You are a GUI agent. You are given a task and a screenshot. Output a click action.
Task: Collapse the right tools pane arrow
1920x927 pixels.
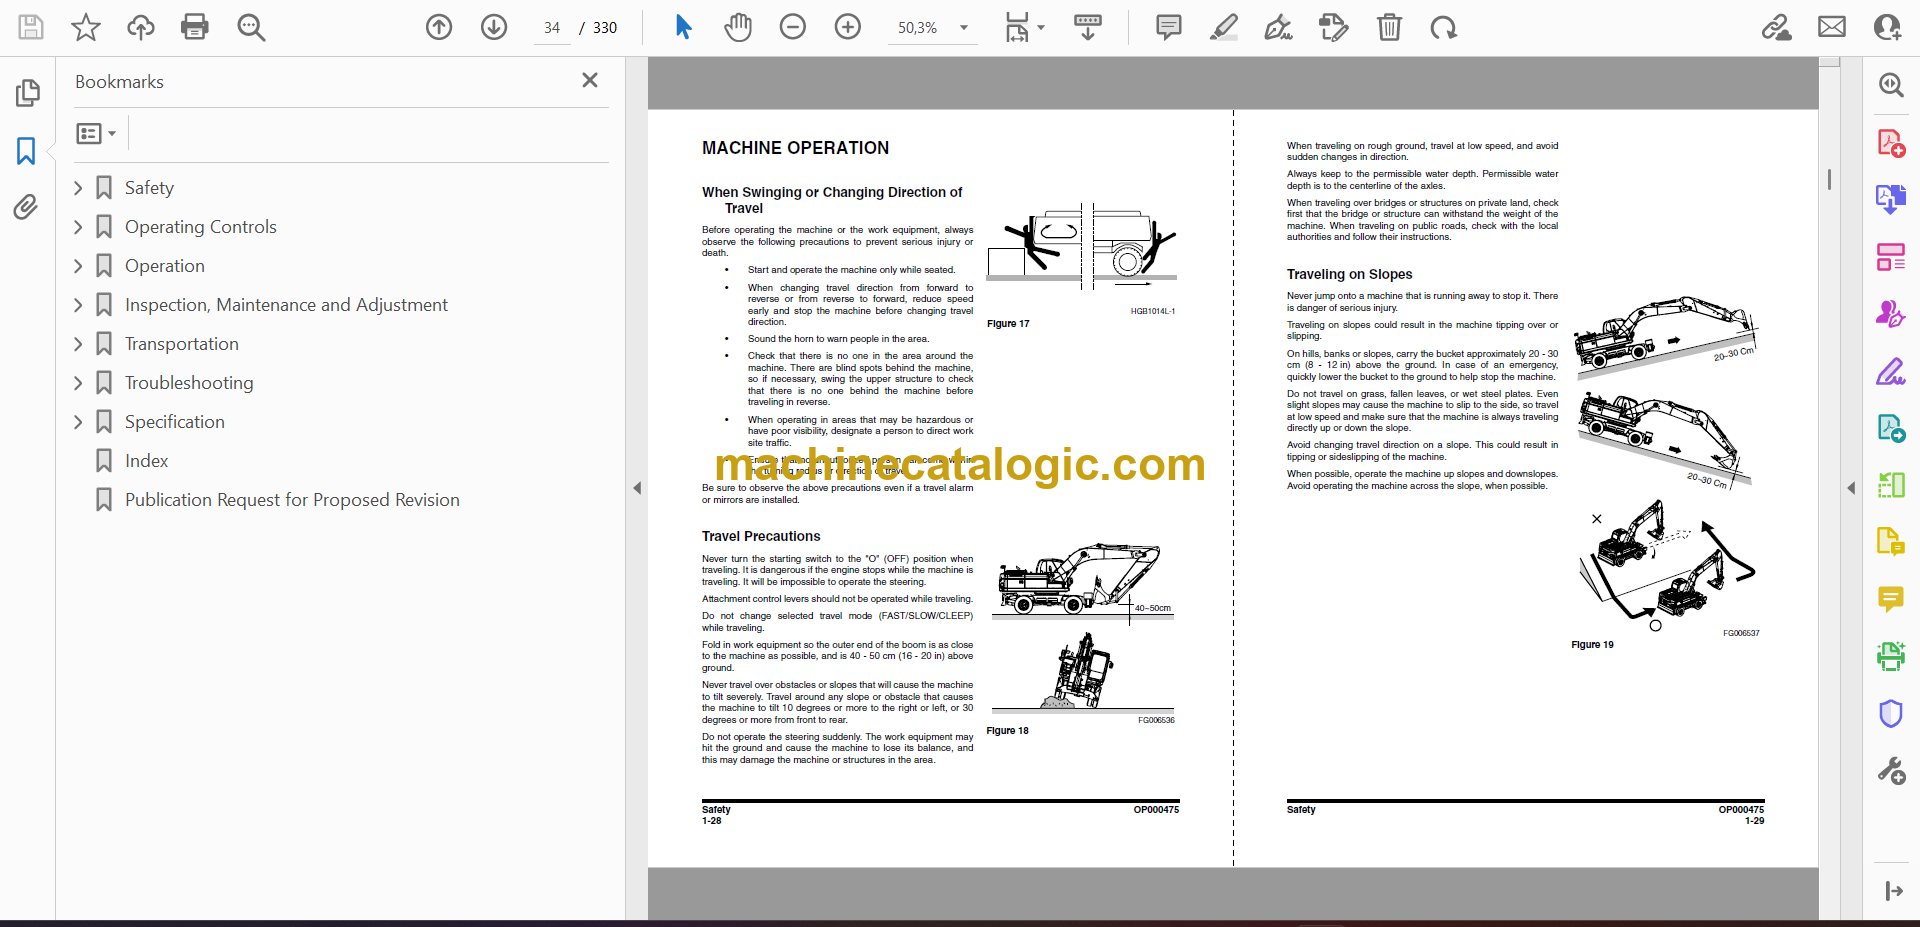pos(1851,488)
